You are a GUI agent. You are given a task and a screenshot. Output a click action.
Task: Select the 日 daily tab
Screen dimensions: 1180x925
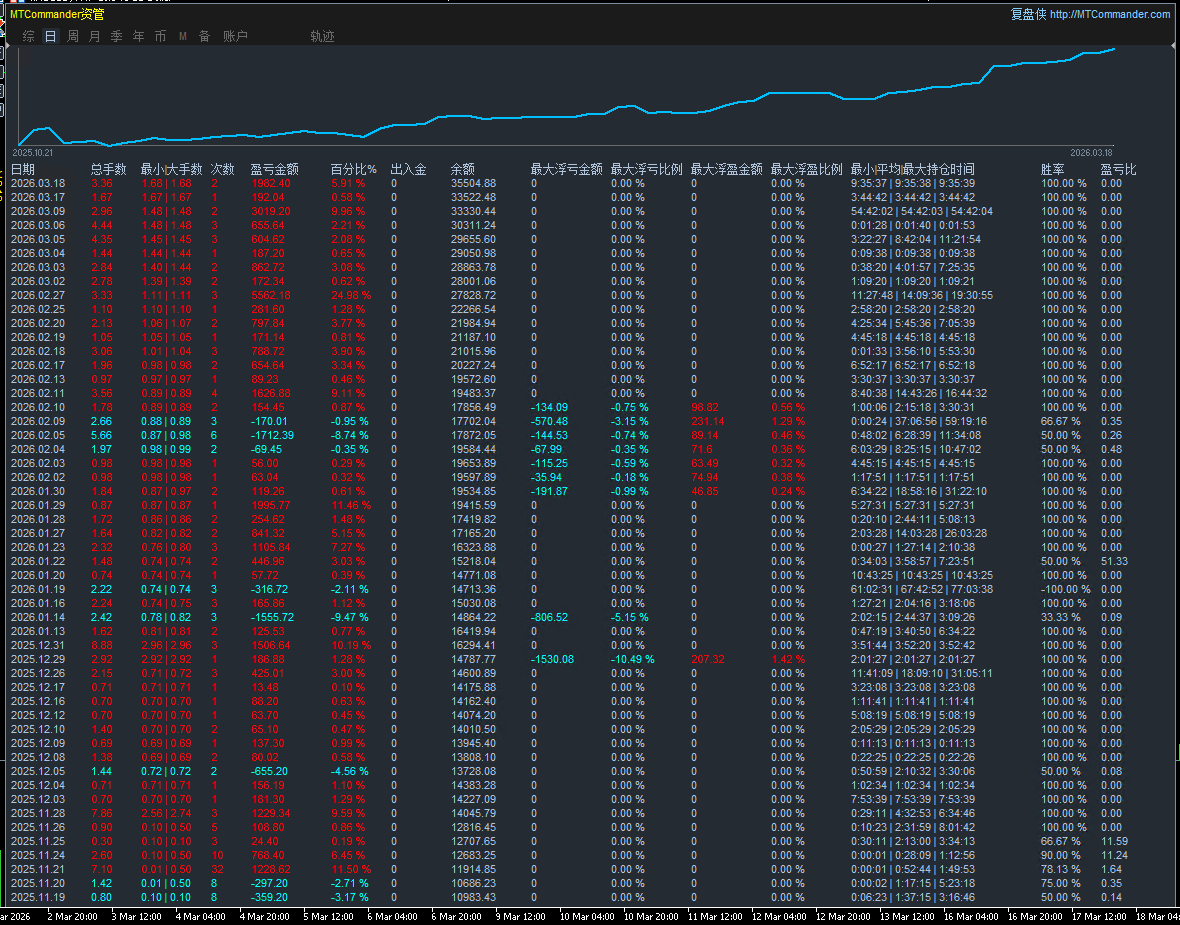pyautogui.click(x=51, y=36)
